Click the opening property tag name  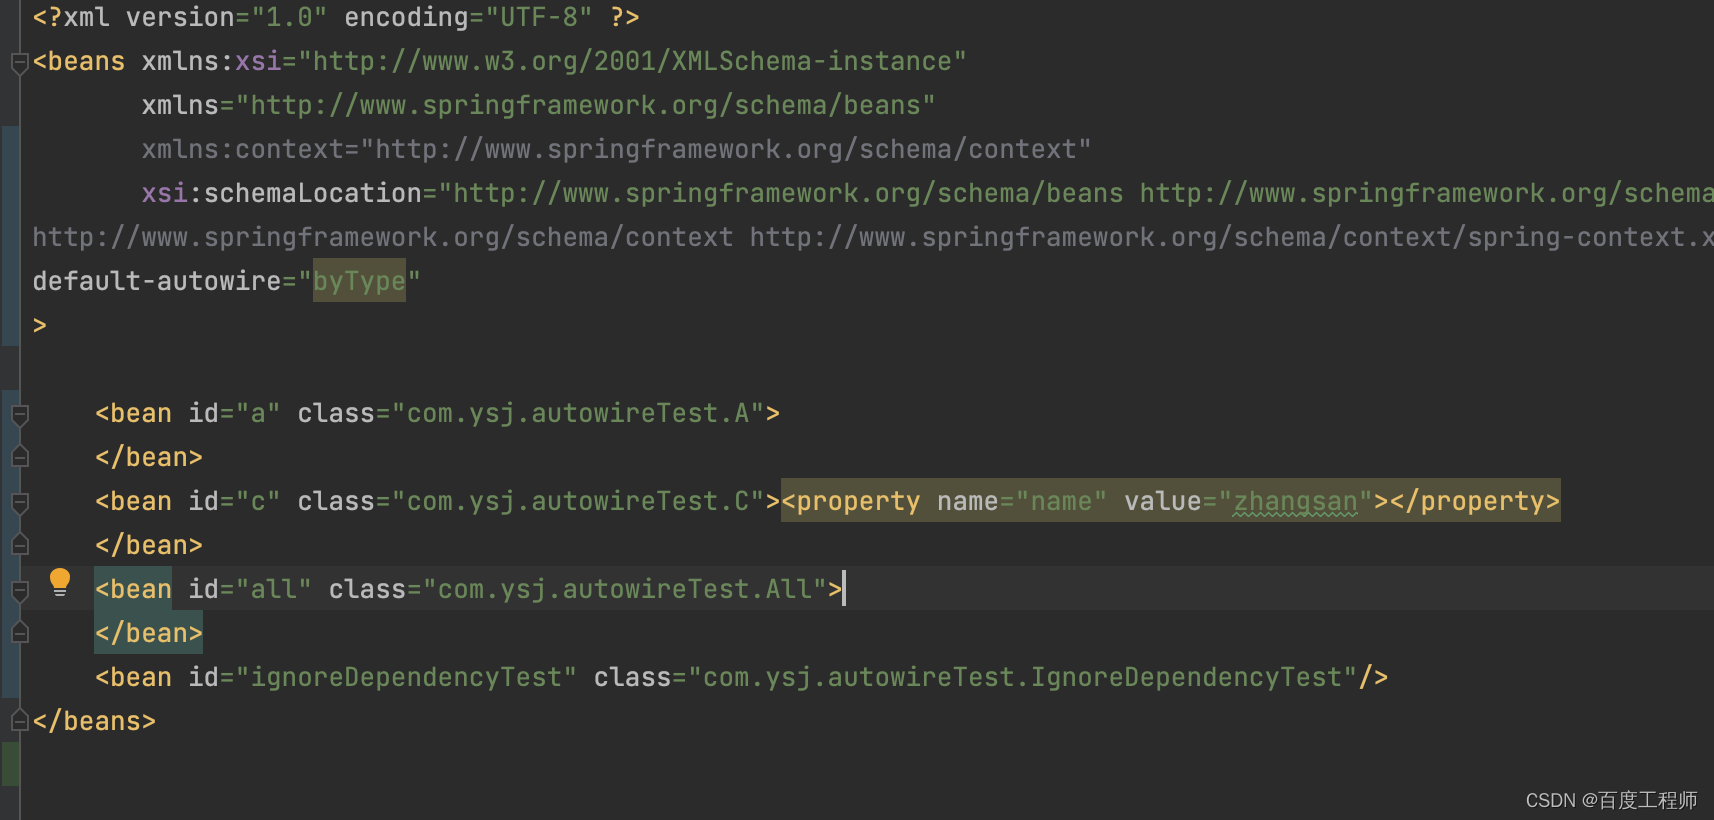(858, 501)
